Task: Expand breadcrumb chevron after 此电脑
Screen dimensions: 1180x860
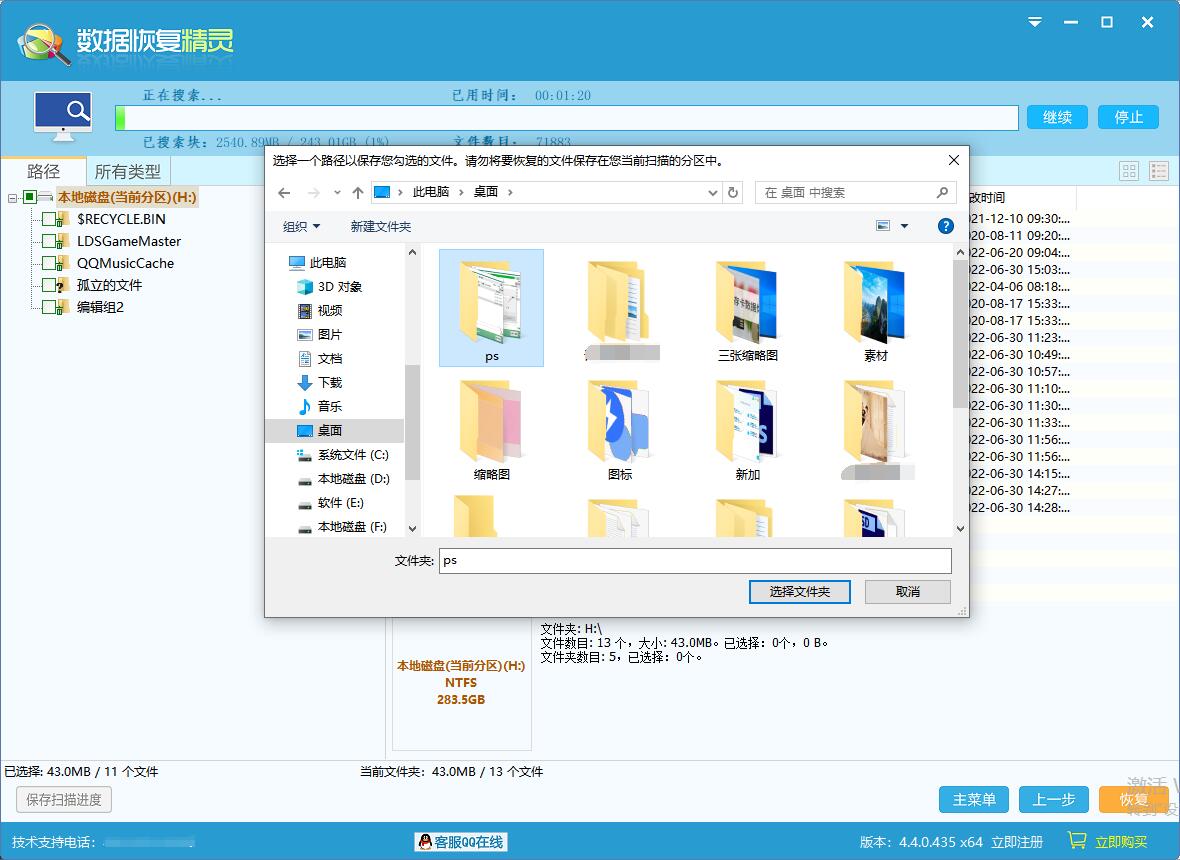Action: pos(461,193)
